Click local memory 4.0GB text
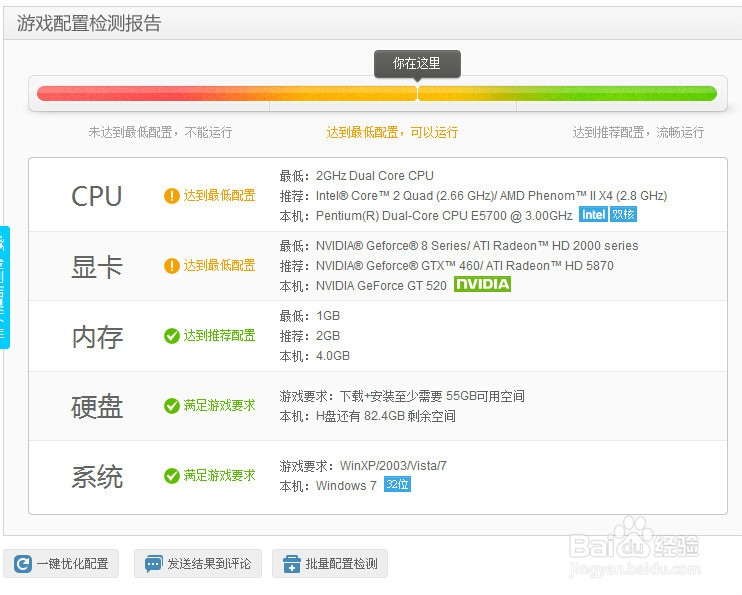 pos(333,356)
